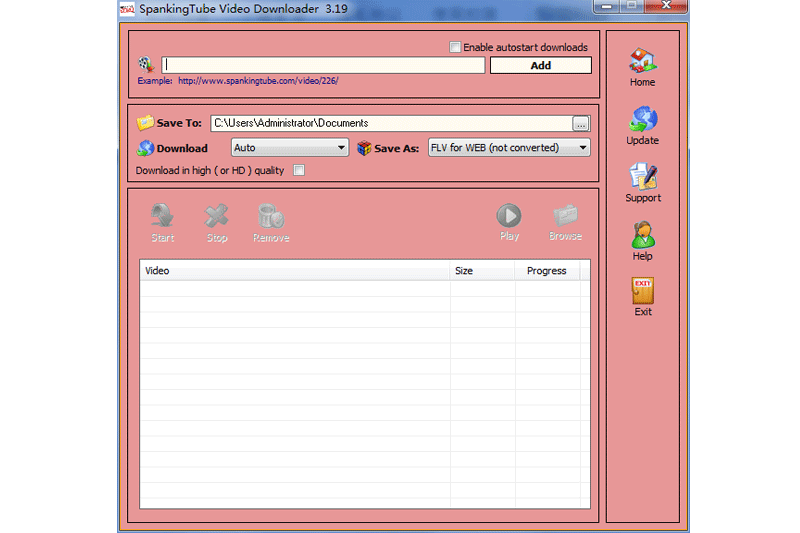Click the Start download icon

tap(163, 216)
